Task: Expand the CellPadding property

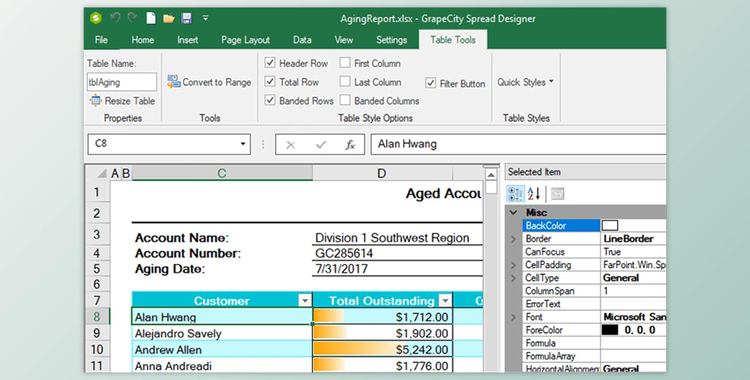Action: (x=514, y=265)
